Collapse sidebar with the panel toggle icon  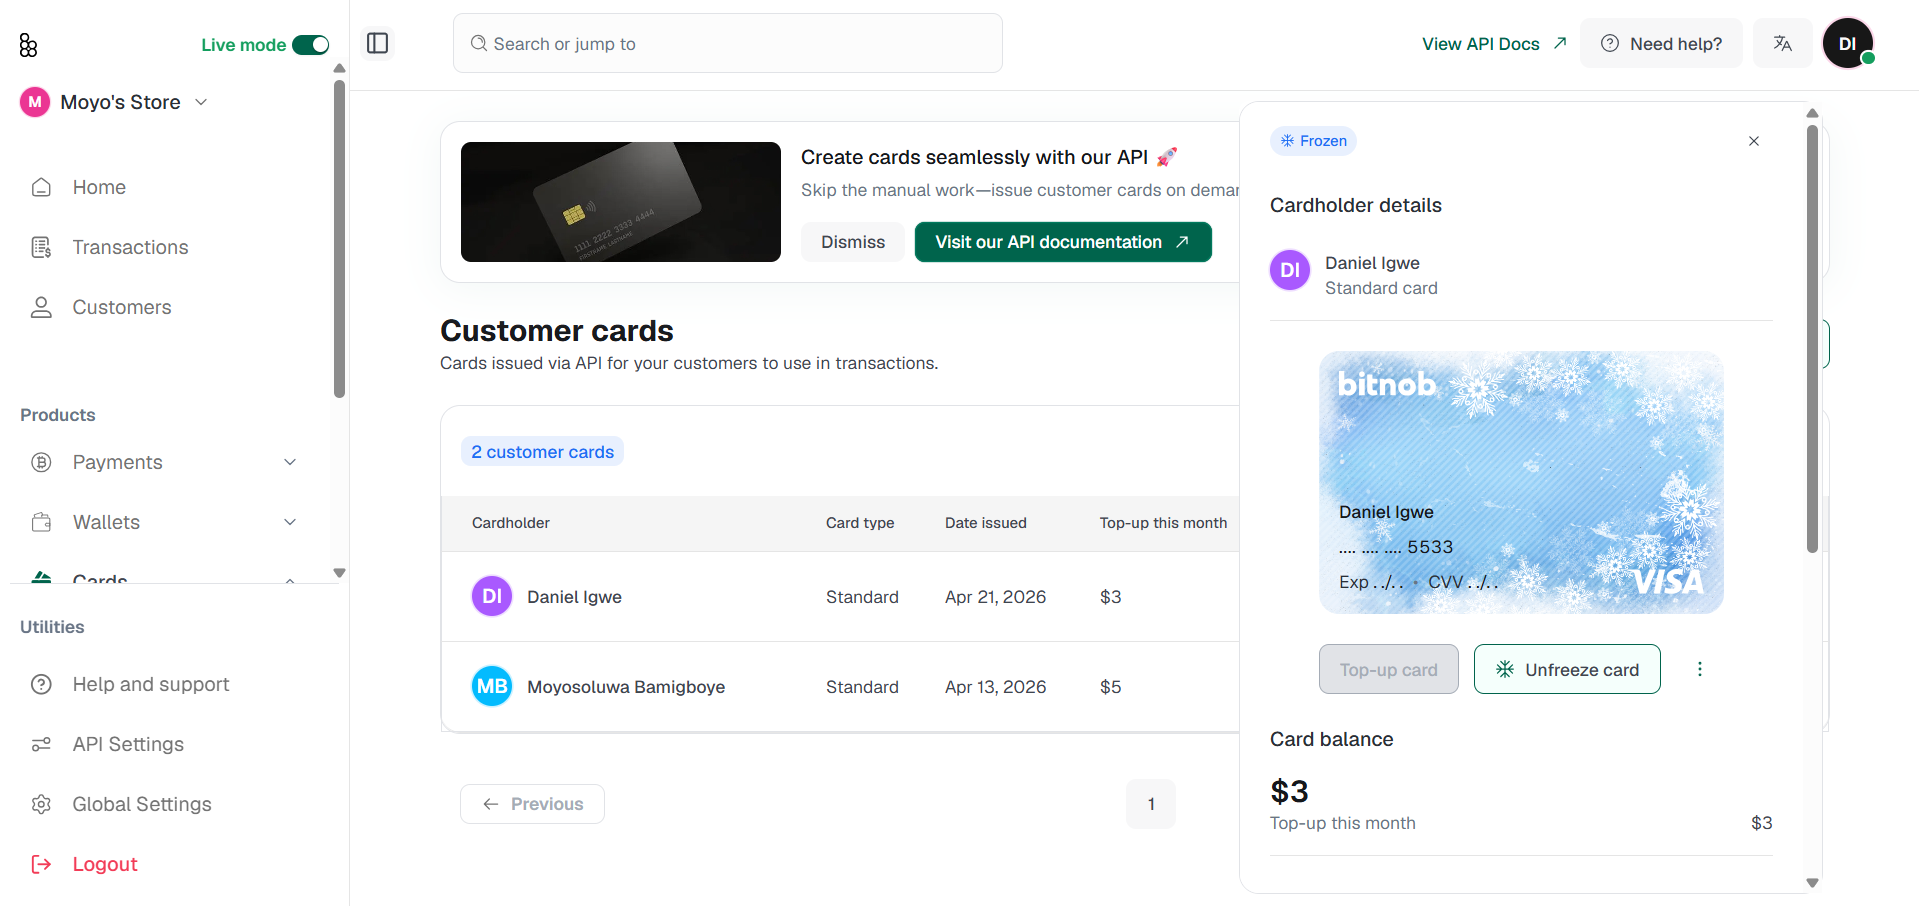pos(377,43)
